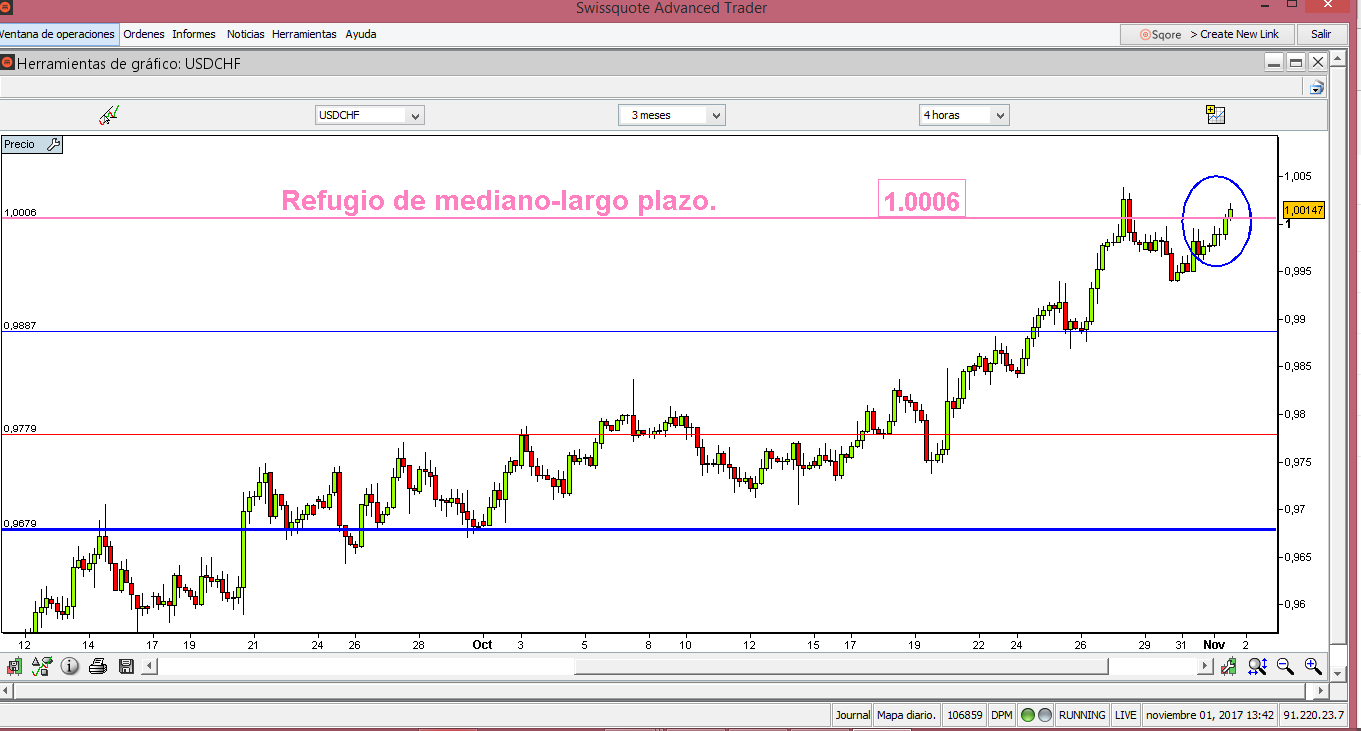Click the restore panel icon below title bar
Image resolution: width=1361 pixels, height=731 pixels.
(1317, 87)
